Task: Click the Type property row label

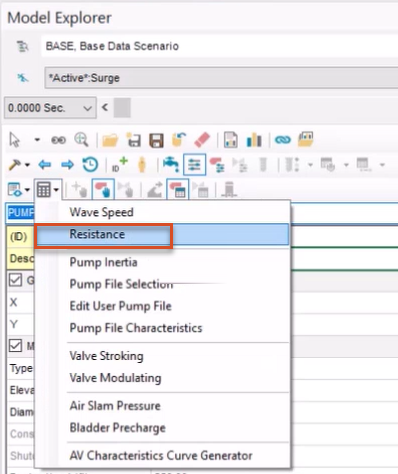Action: pyautogui.click(x=21, y=368)
